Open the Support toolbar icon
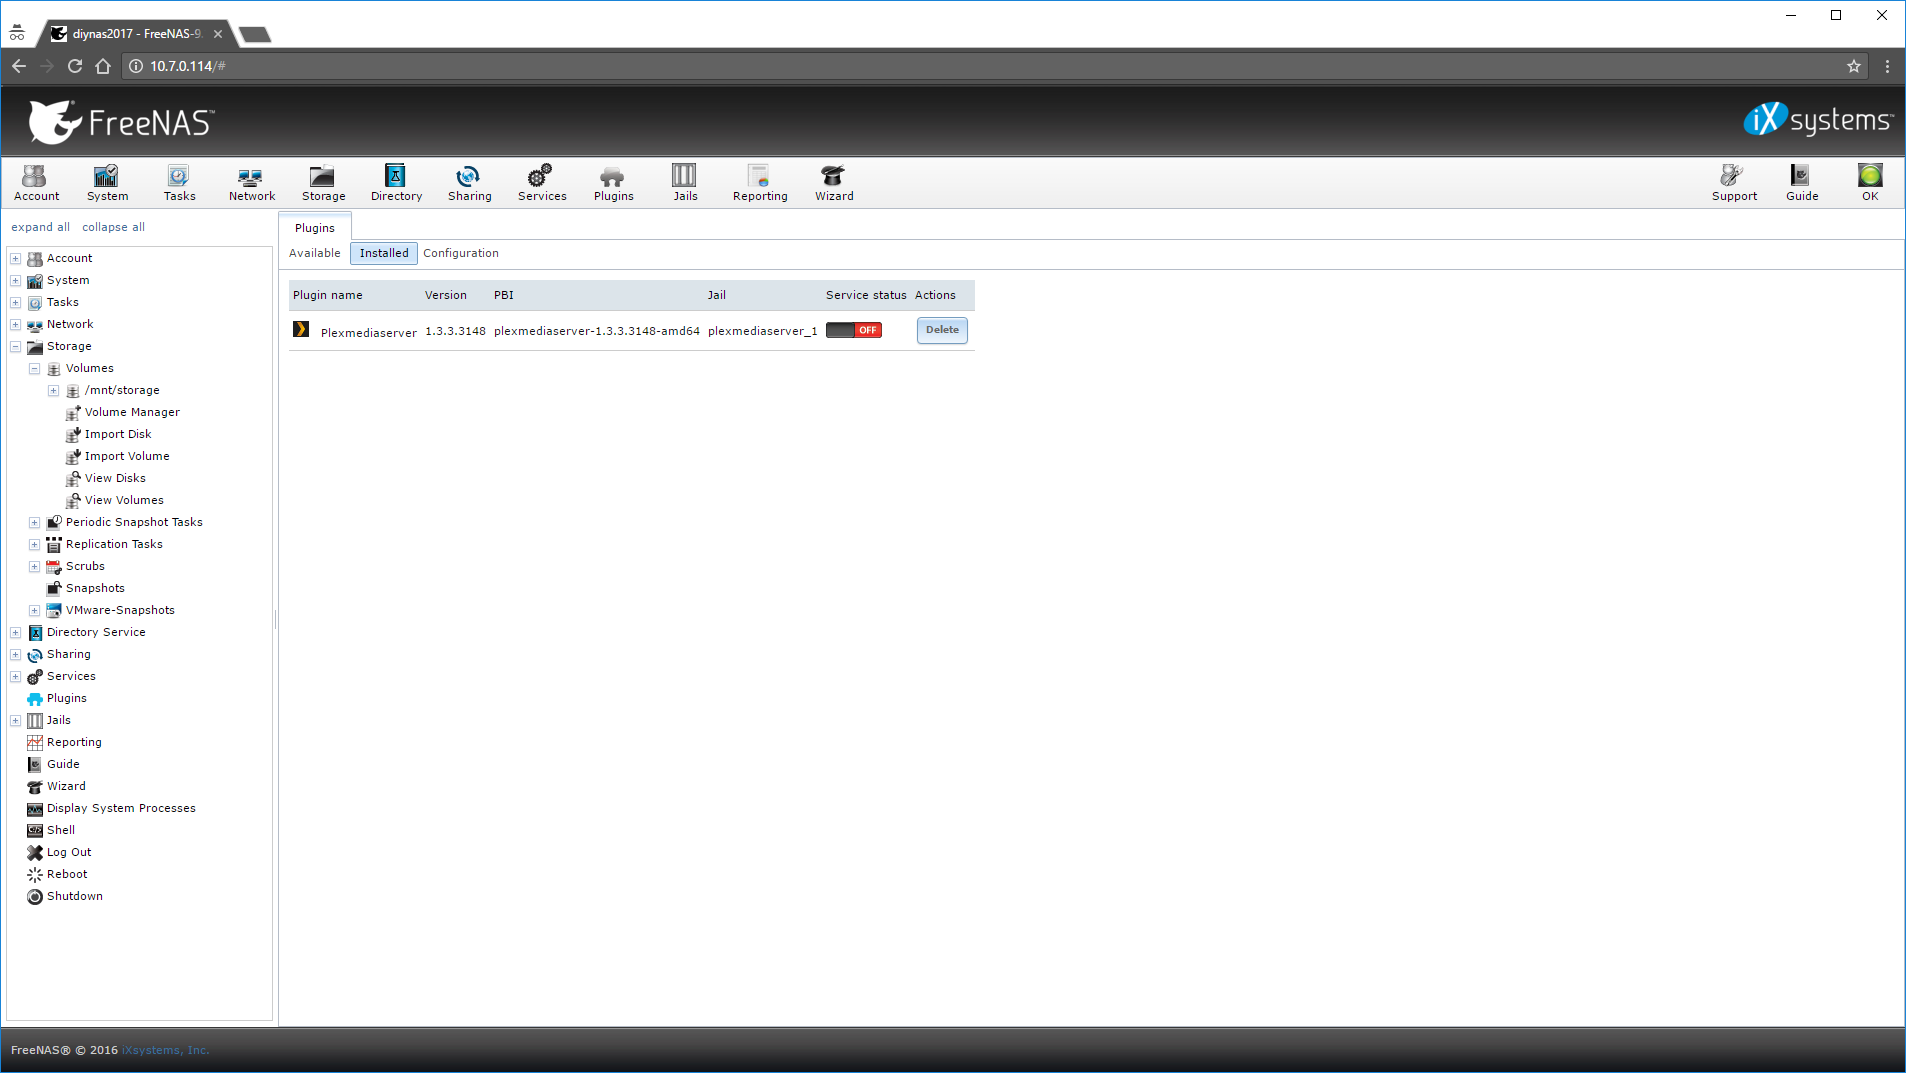This screenshot has width=1906, height=1073. pos(1734,183)
